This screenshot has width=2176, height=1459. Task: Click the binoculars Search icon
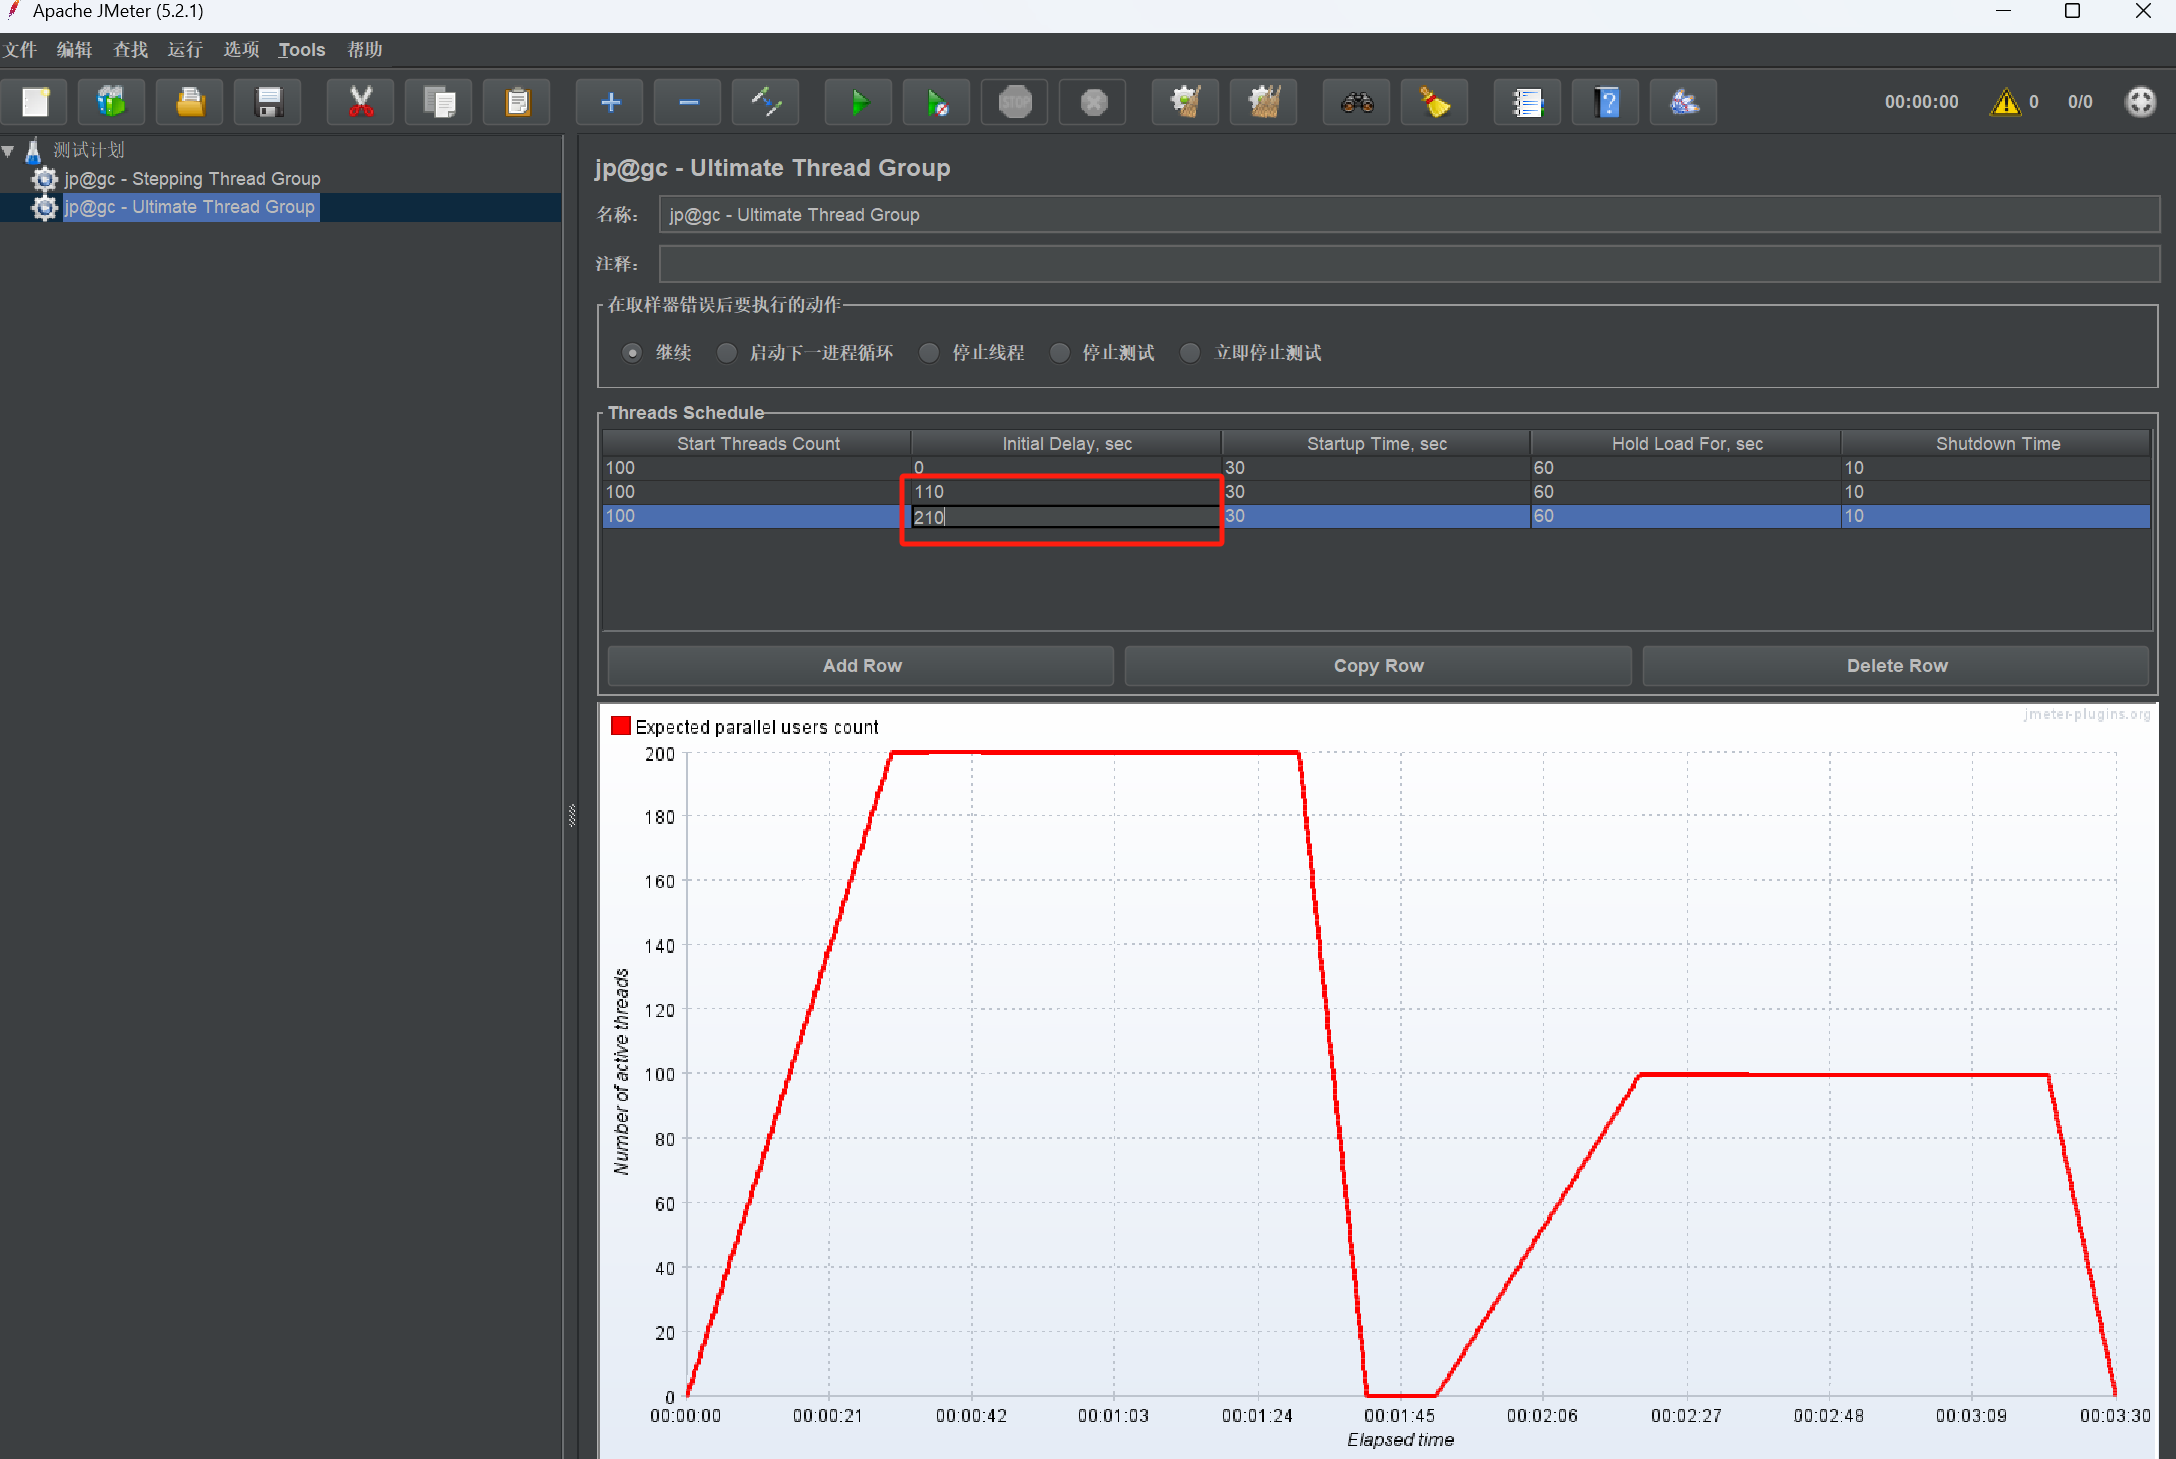pos(1356,102)
